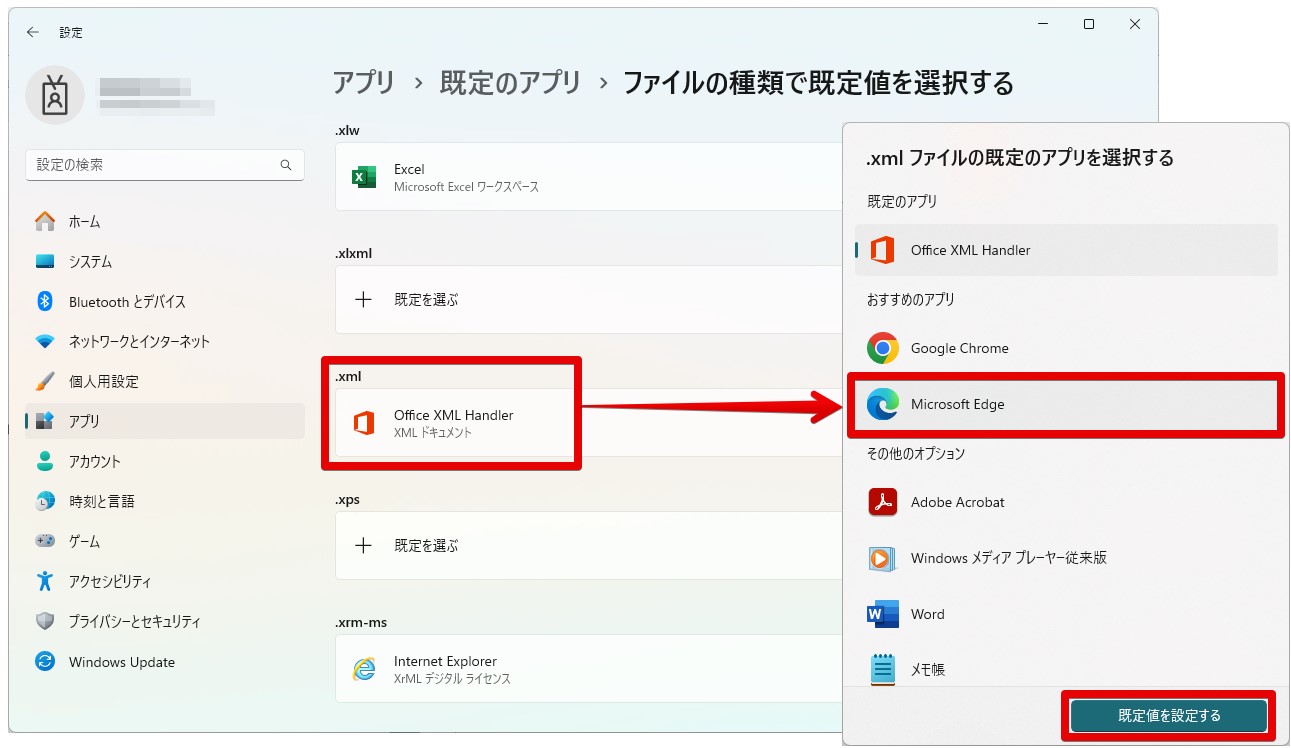Click the Gaming controller icon
Screen dimensions: 1291x748
pyautogui.click(x=45, y=541)
